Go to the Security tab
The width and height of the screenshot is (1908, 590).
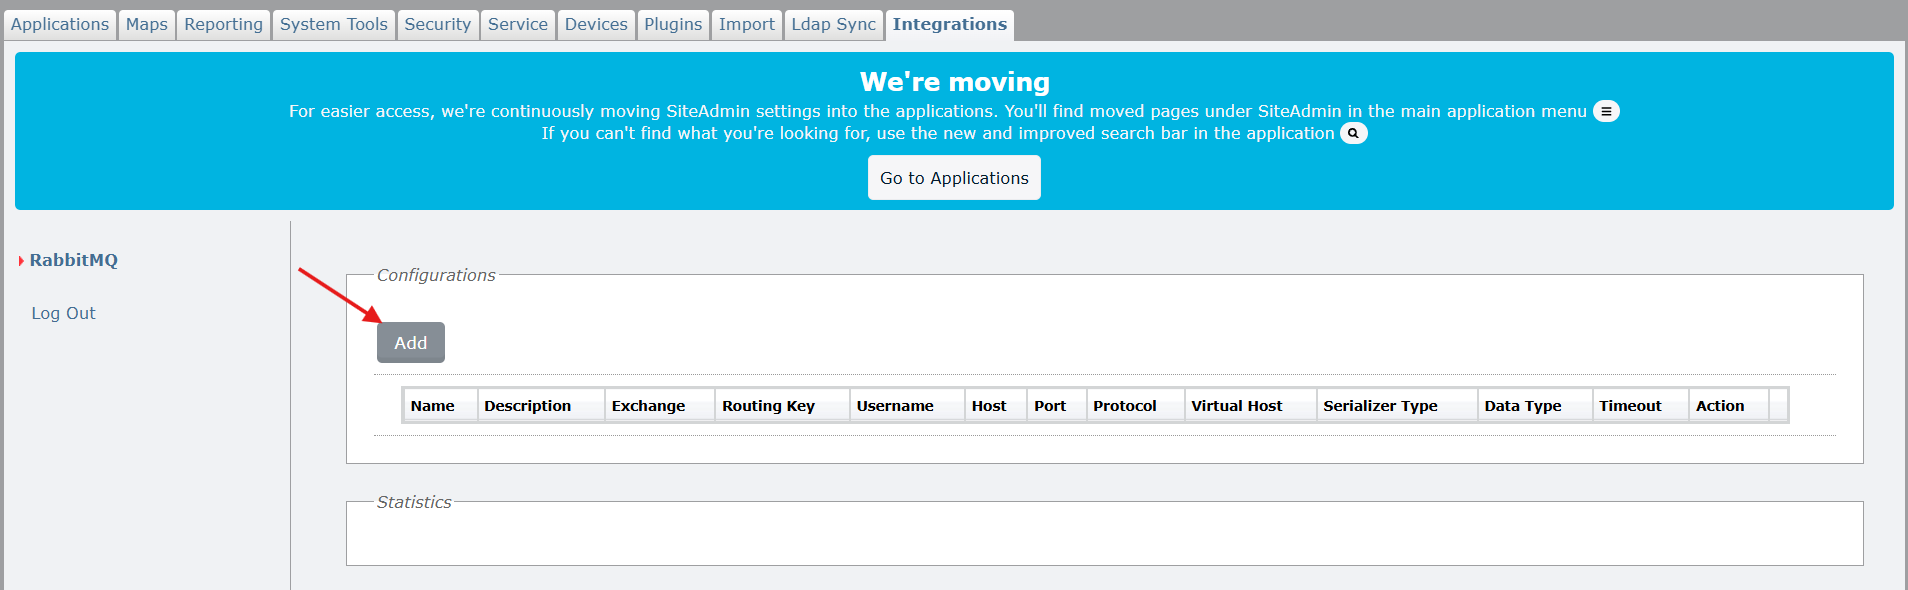point(438,25)
